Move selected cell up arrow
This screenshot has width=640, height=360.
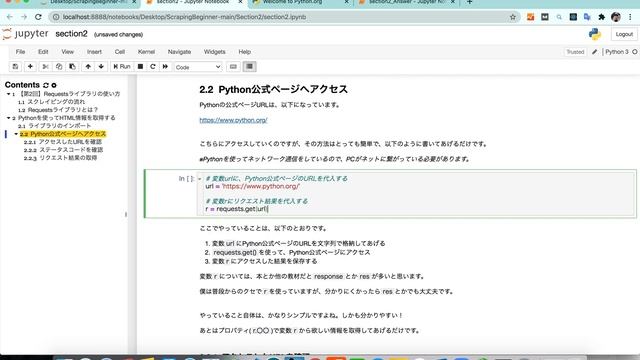88,67
